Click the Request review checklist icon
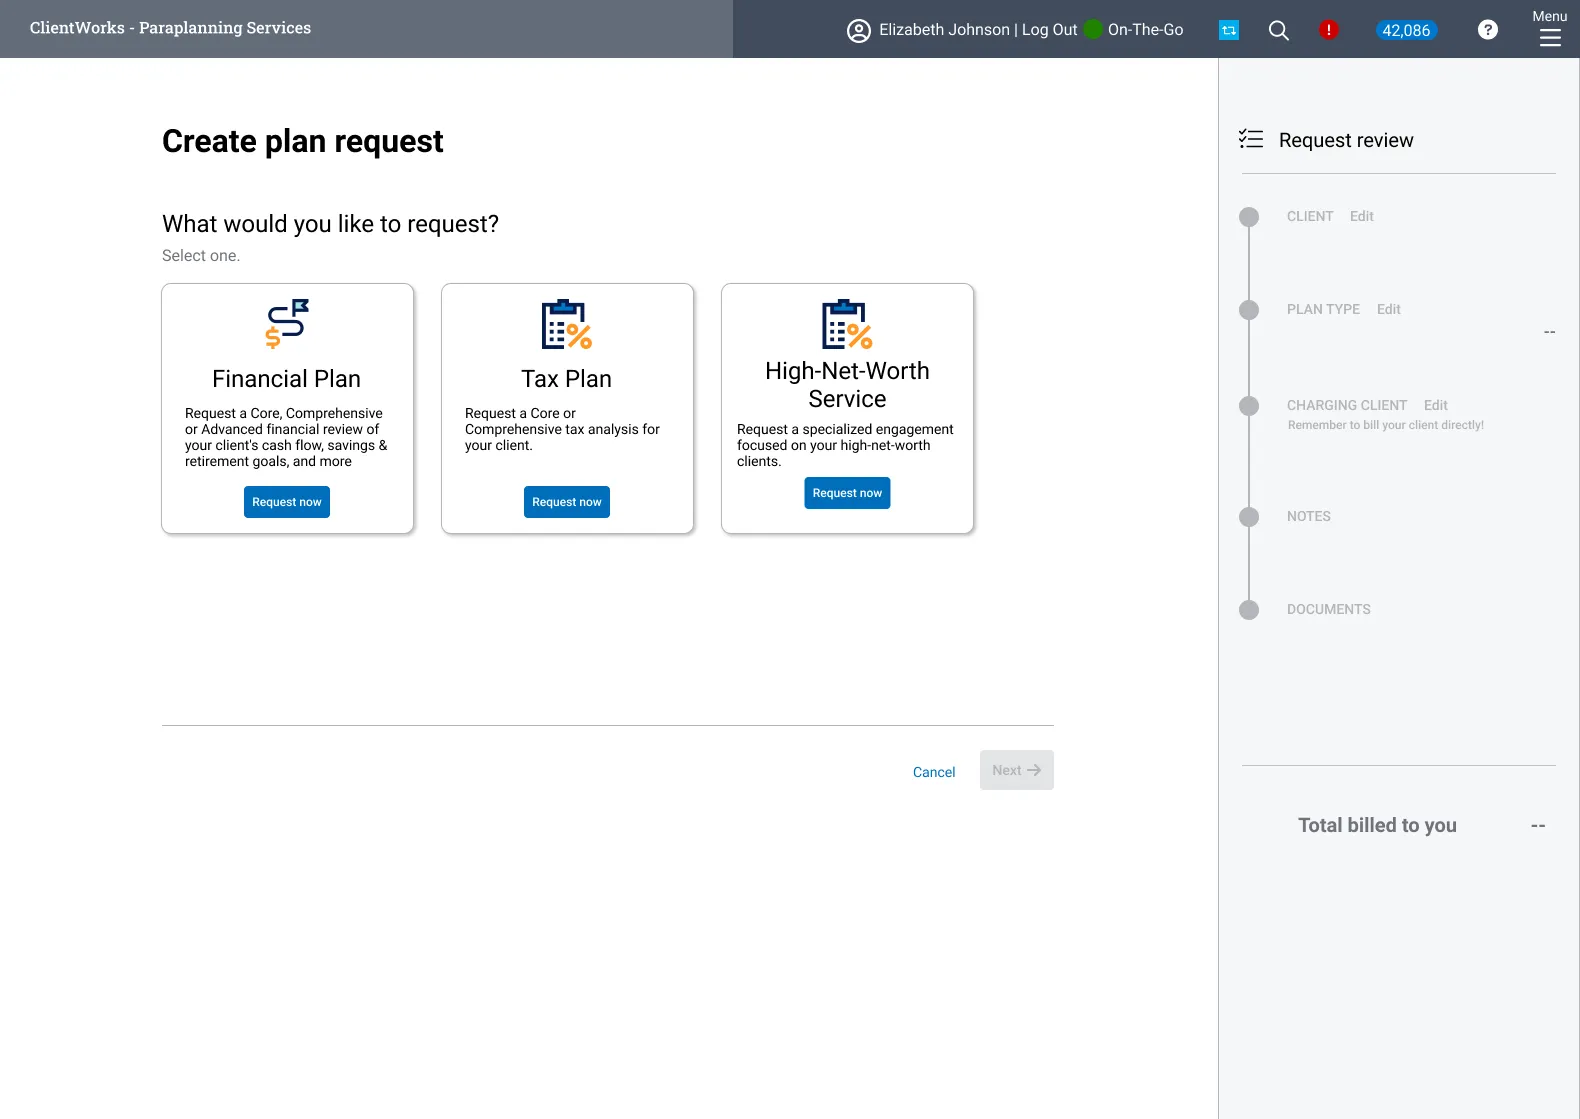The height and width of the screenshot is (1119, 1580). pyautogui.click(x=1251, y=139)
